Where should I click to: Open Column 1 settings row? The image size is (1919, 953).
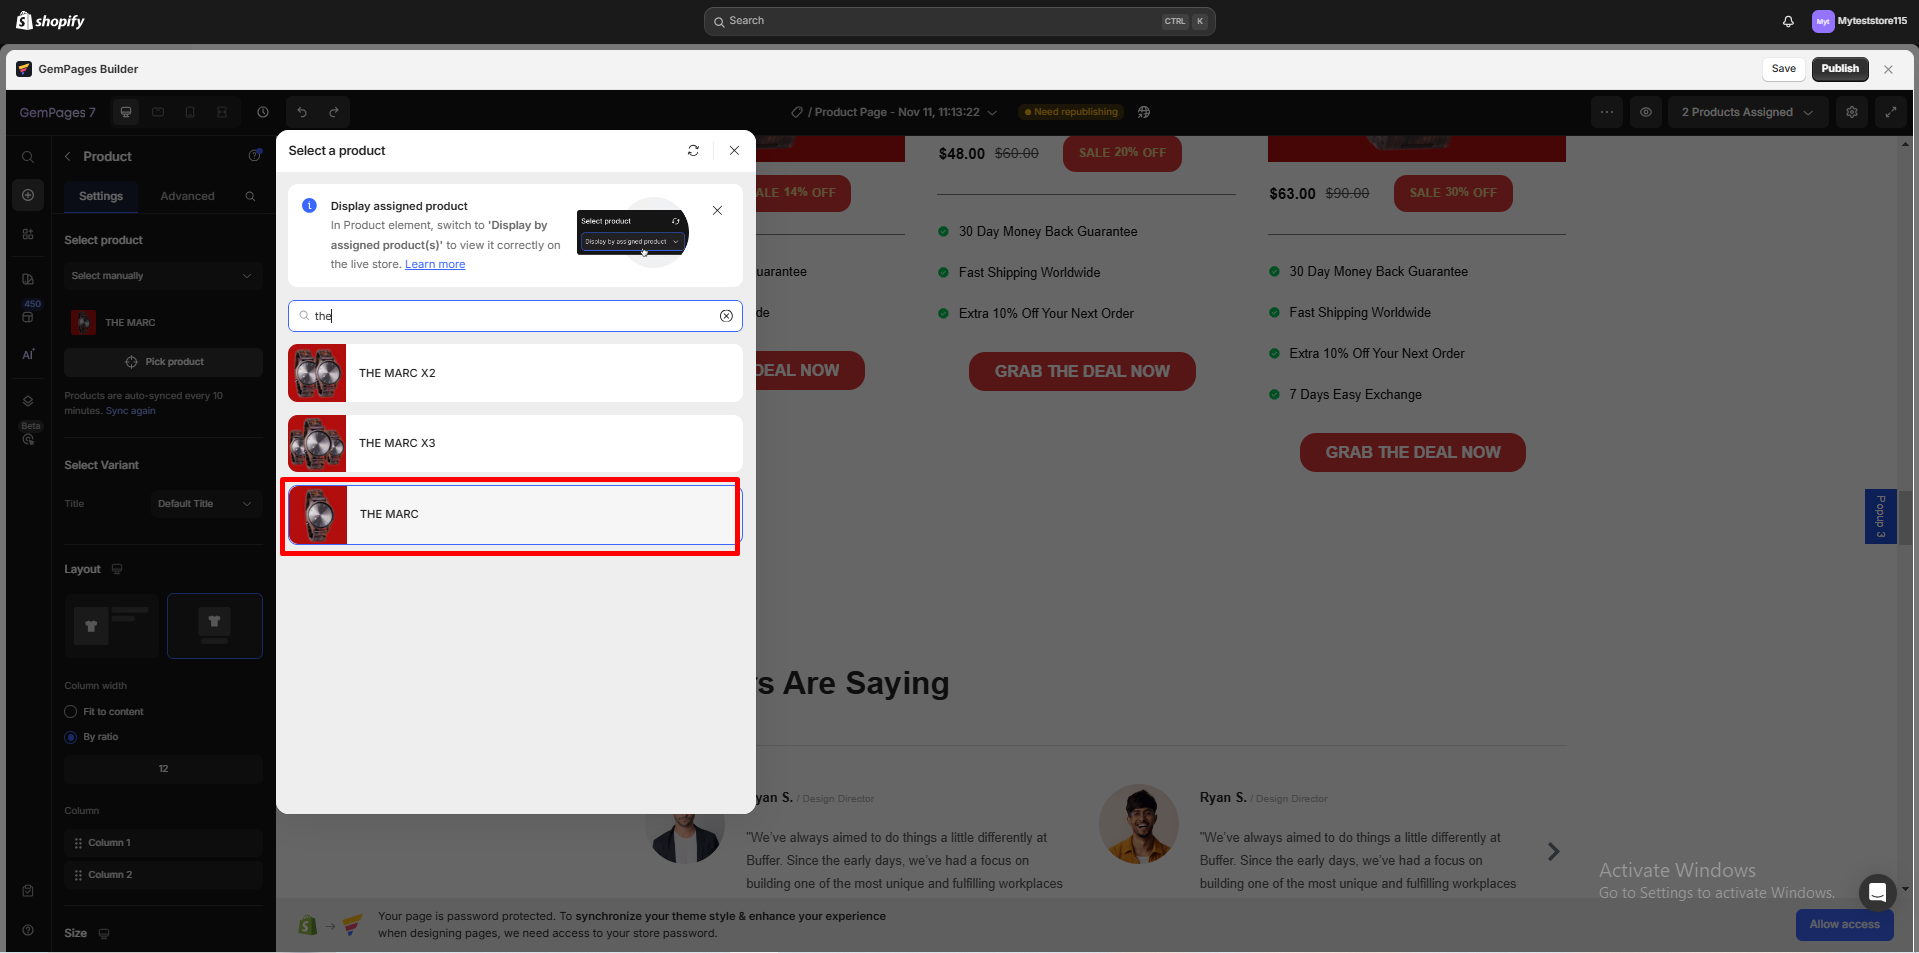[163, 843]
